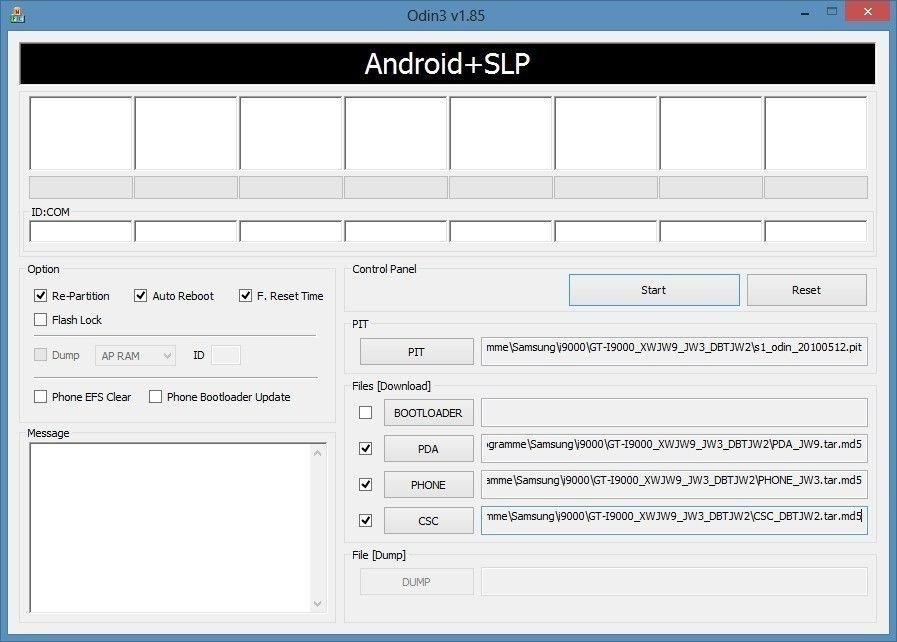Click the Reset button
The height and width of the screenshot is (642, 897).
pos(807,290)
